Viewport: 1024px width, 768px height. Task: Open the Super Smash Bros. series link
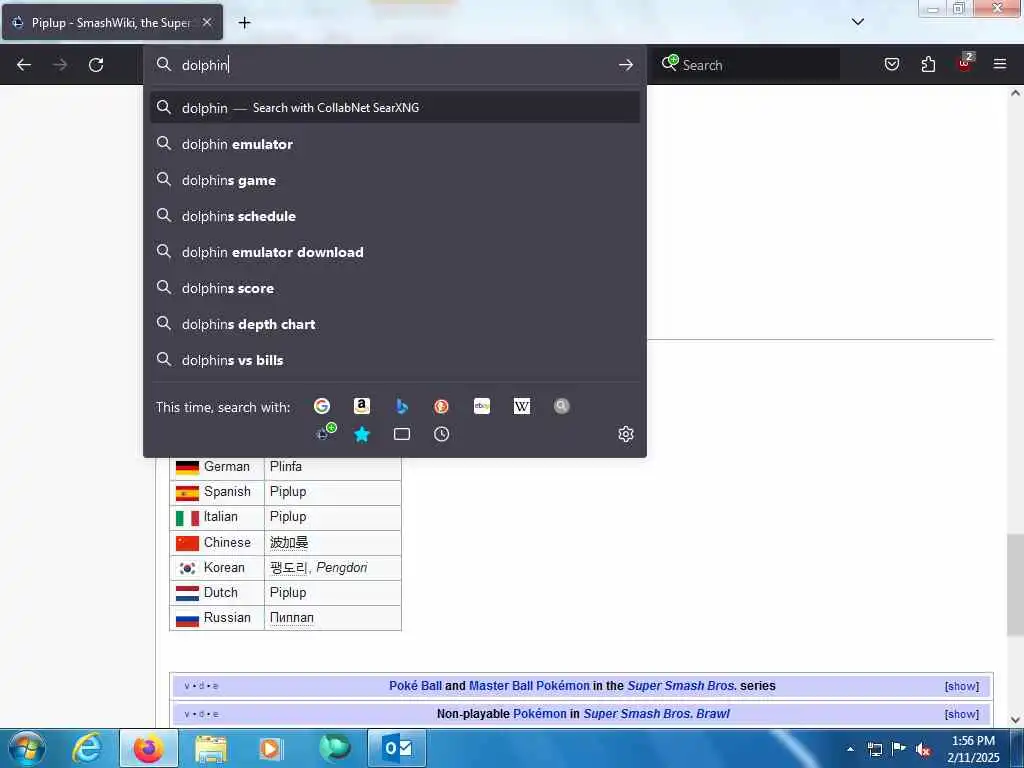tap(682, 686)
